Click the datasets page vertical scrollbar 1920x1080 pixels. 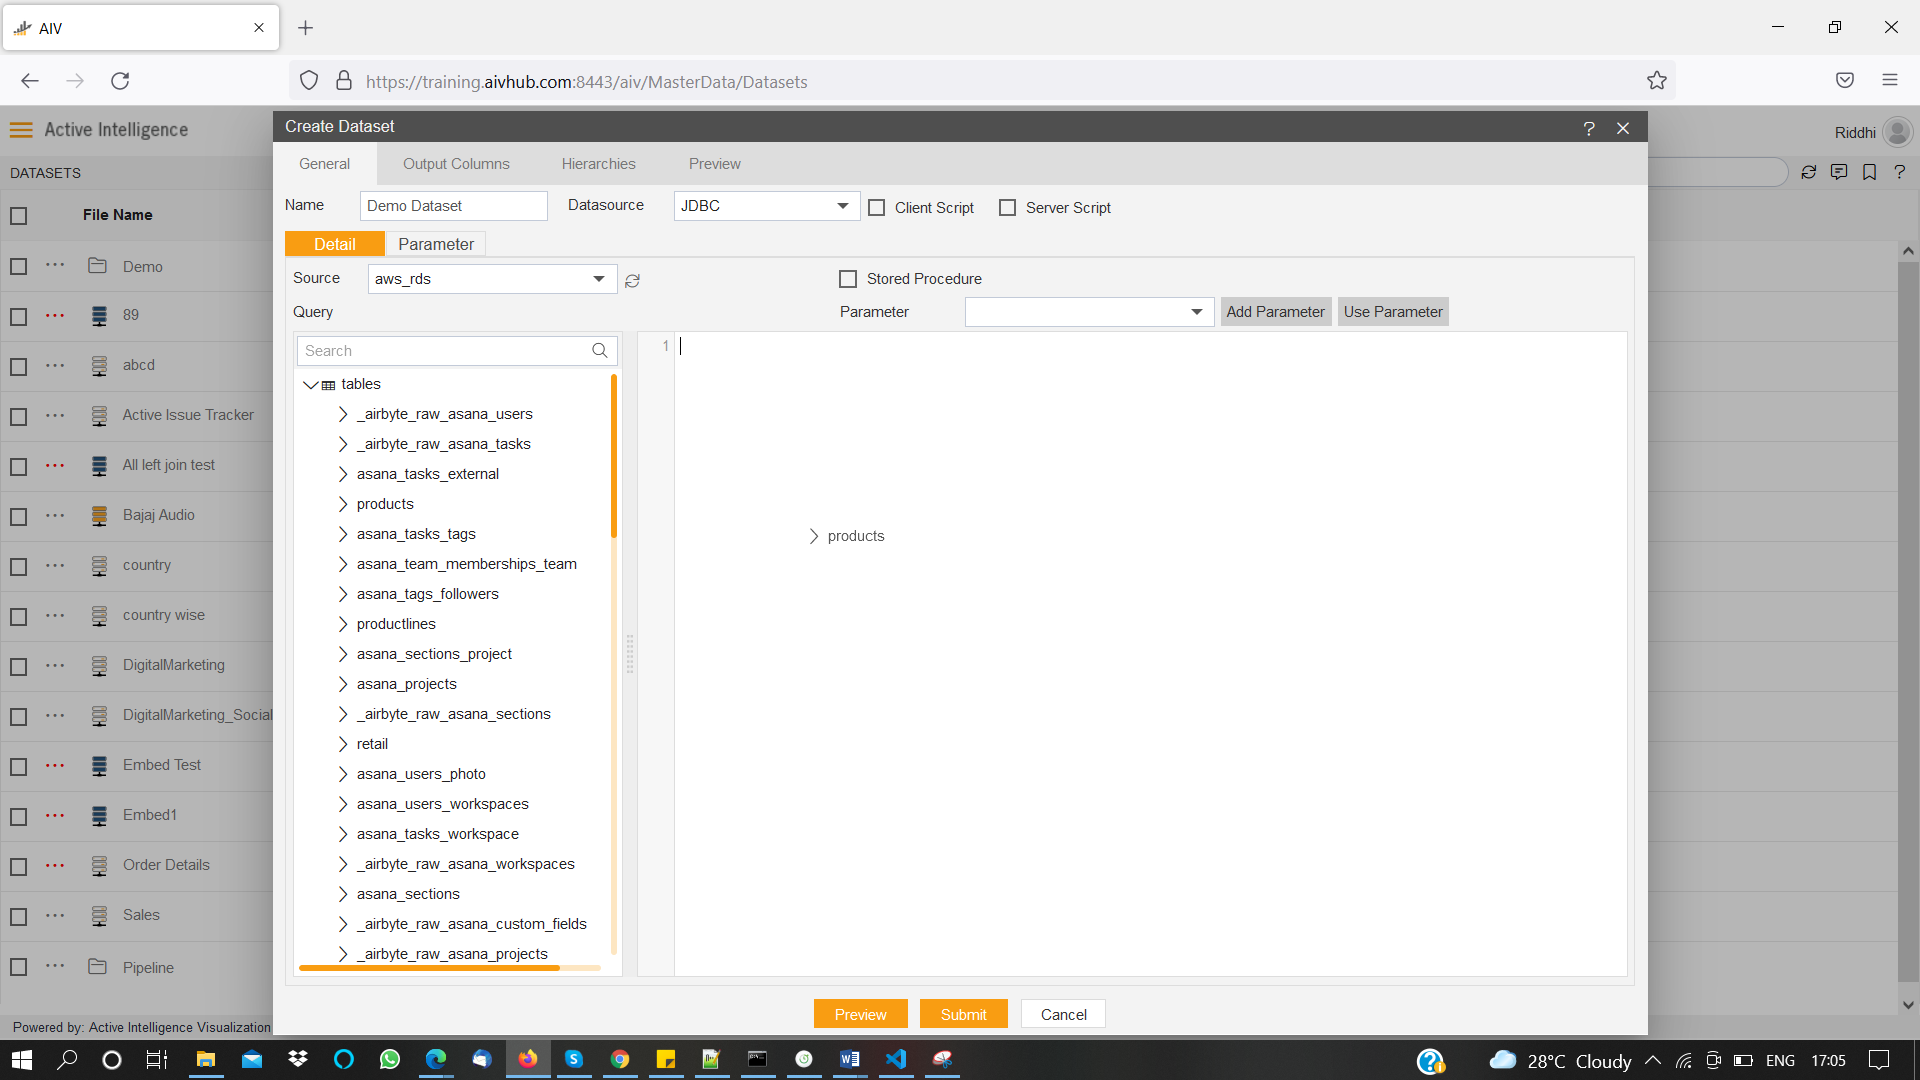(1908, 620)
